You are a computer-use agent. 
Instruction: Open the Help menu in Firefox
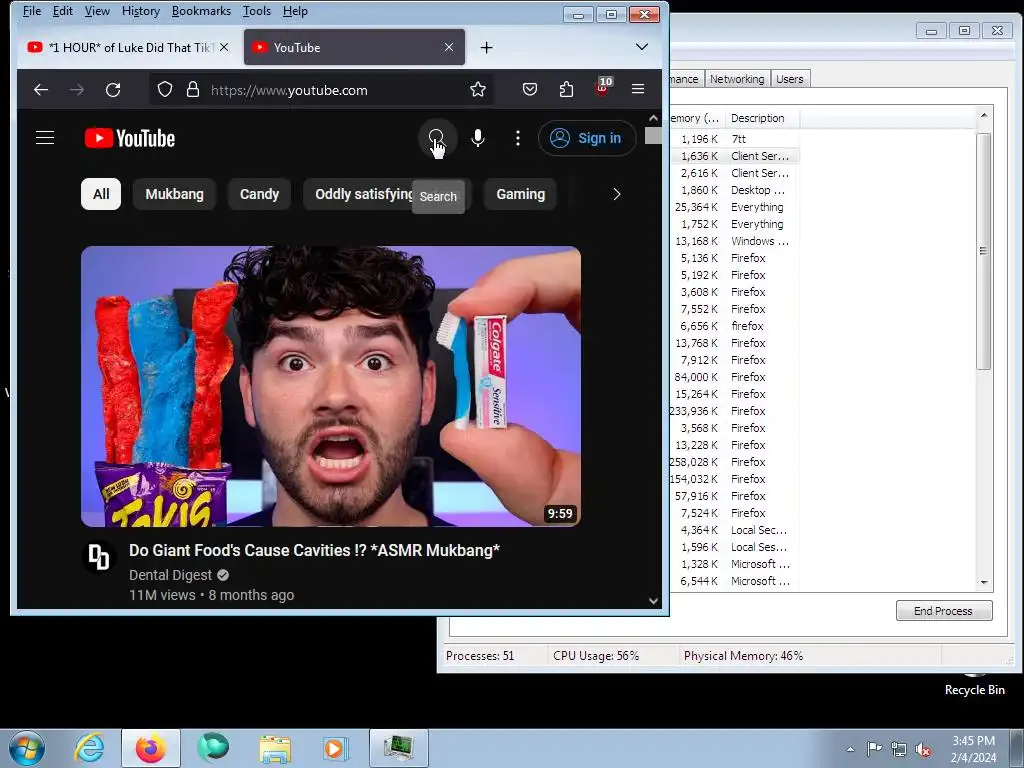click(295, 11)
